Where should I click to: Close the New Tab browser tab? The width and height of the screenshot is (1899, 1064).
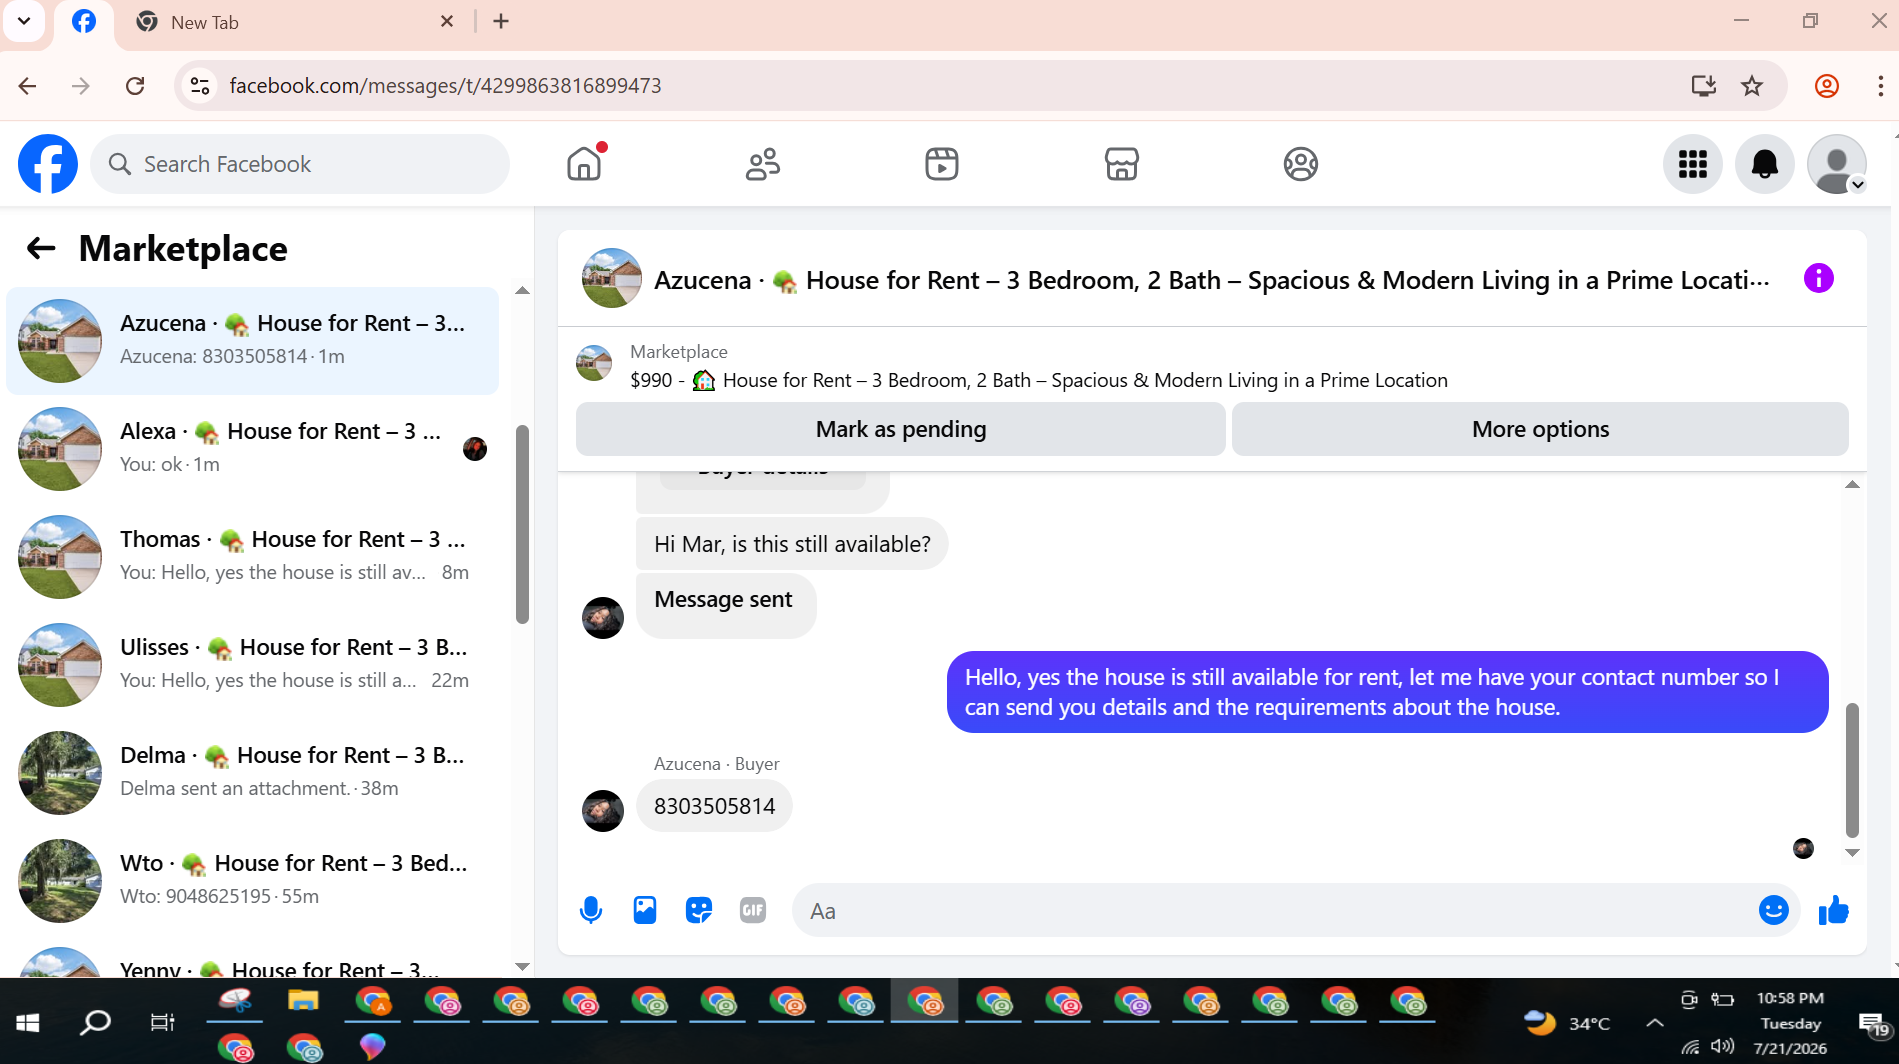pyautogui.click(x=447, y=21)
